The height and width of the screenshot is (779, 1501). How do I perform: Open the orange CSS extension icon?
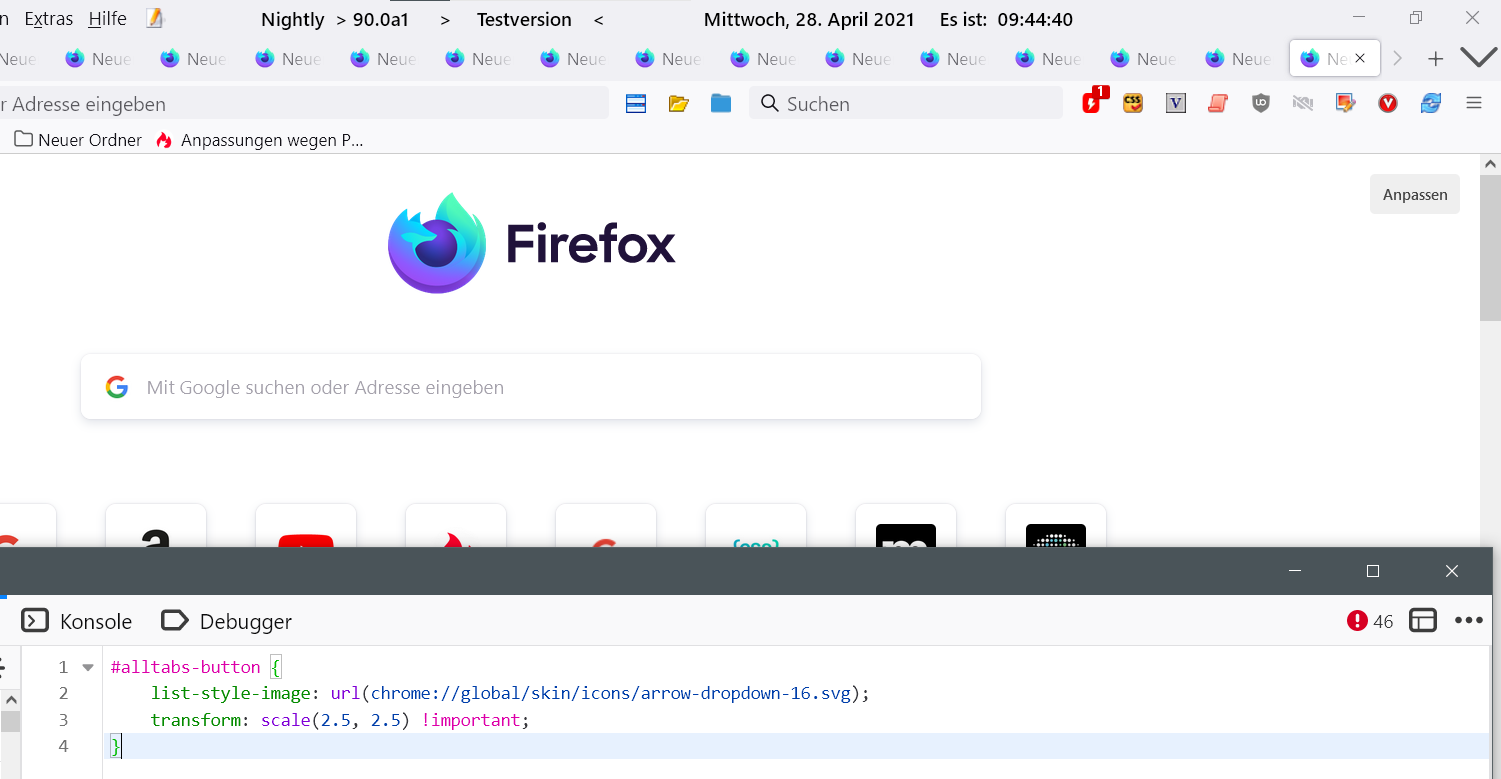tap(1133, 102)
